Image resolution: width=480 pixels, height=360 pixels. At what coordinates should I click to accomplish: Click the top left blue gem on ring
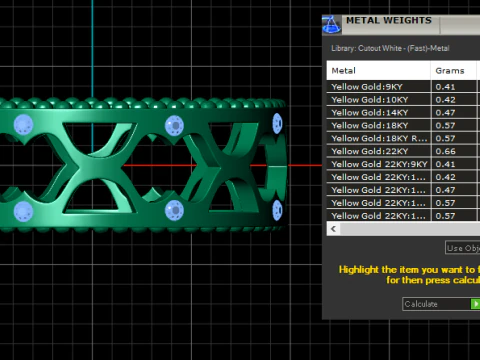coord(23,125)
